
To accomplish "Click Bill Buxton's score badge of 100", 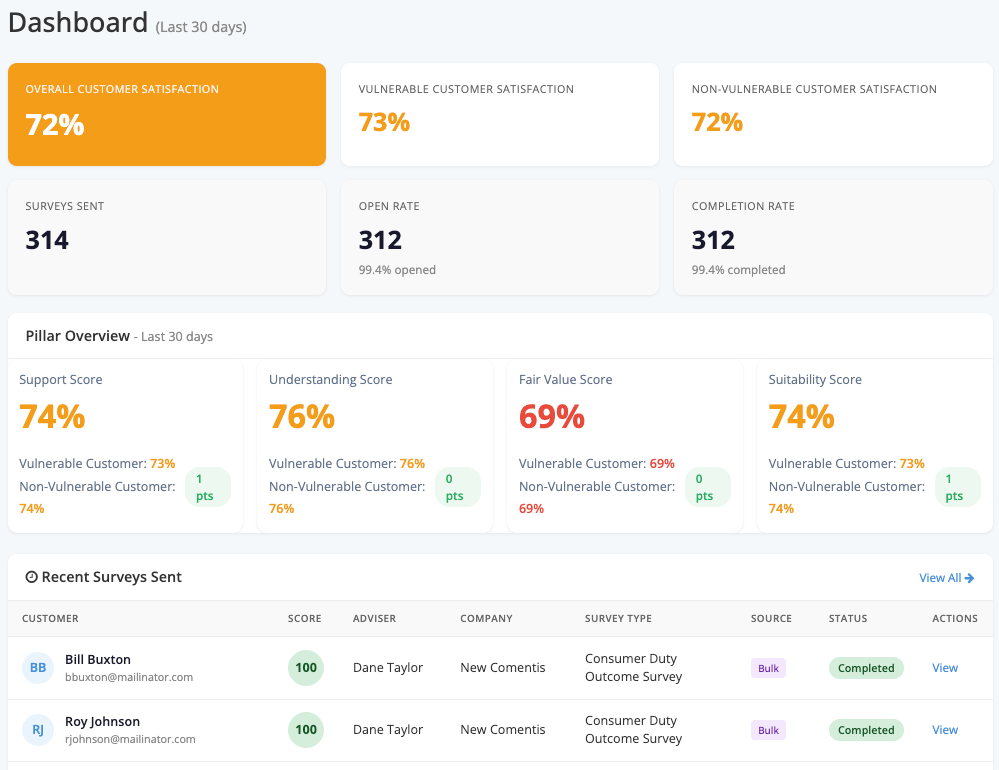I will (306, 668).
